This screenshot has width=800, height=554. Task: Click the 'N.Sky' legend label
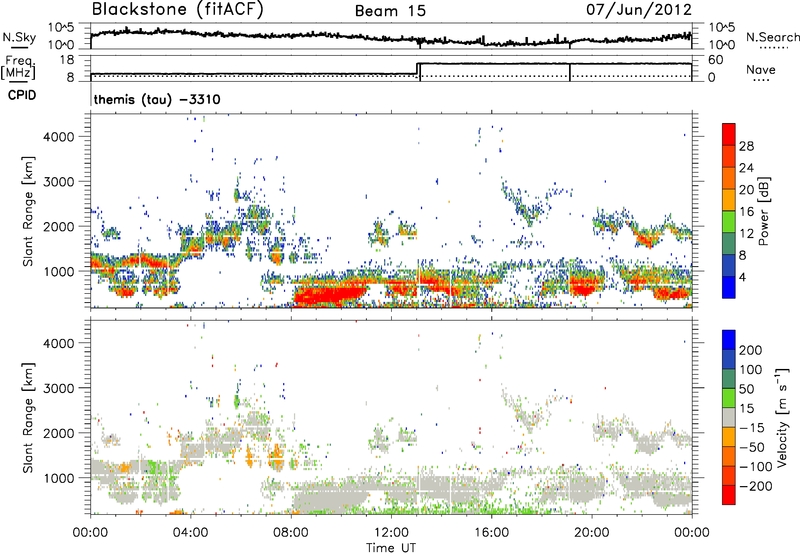(x=19, y=37)
